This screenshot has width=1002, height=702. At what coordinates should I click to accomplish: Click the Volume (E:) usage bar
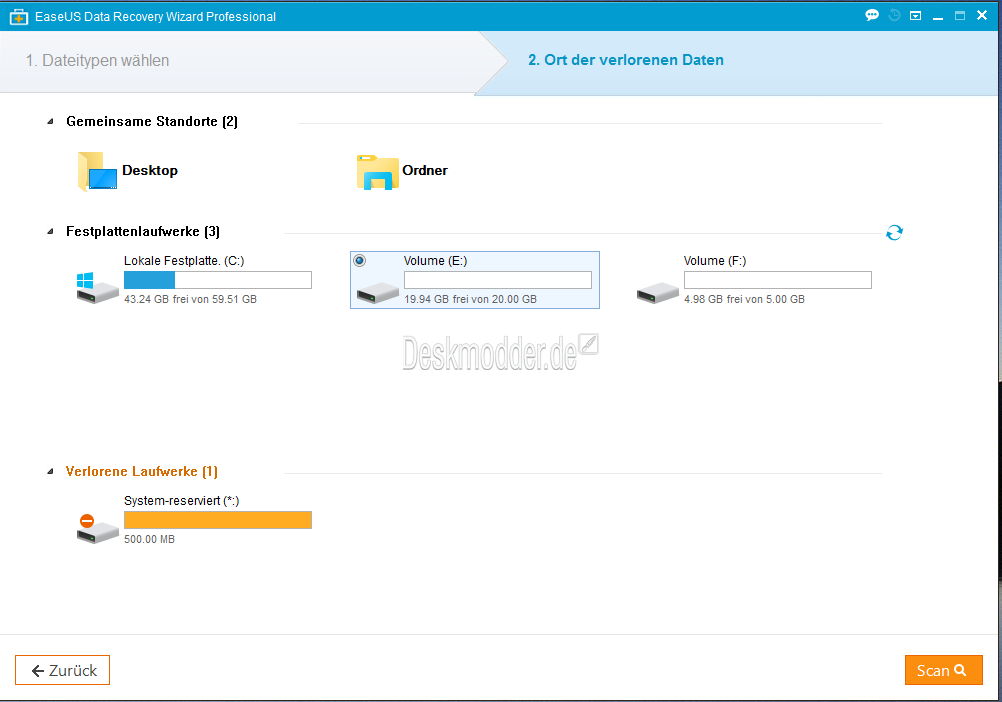point(498,280)
